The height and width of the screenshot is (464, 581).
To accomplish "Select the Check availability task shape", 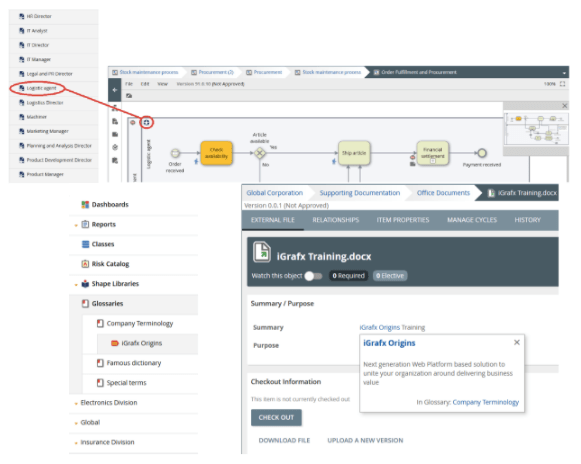I will (216, 153).
